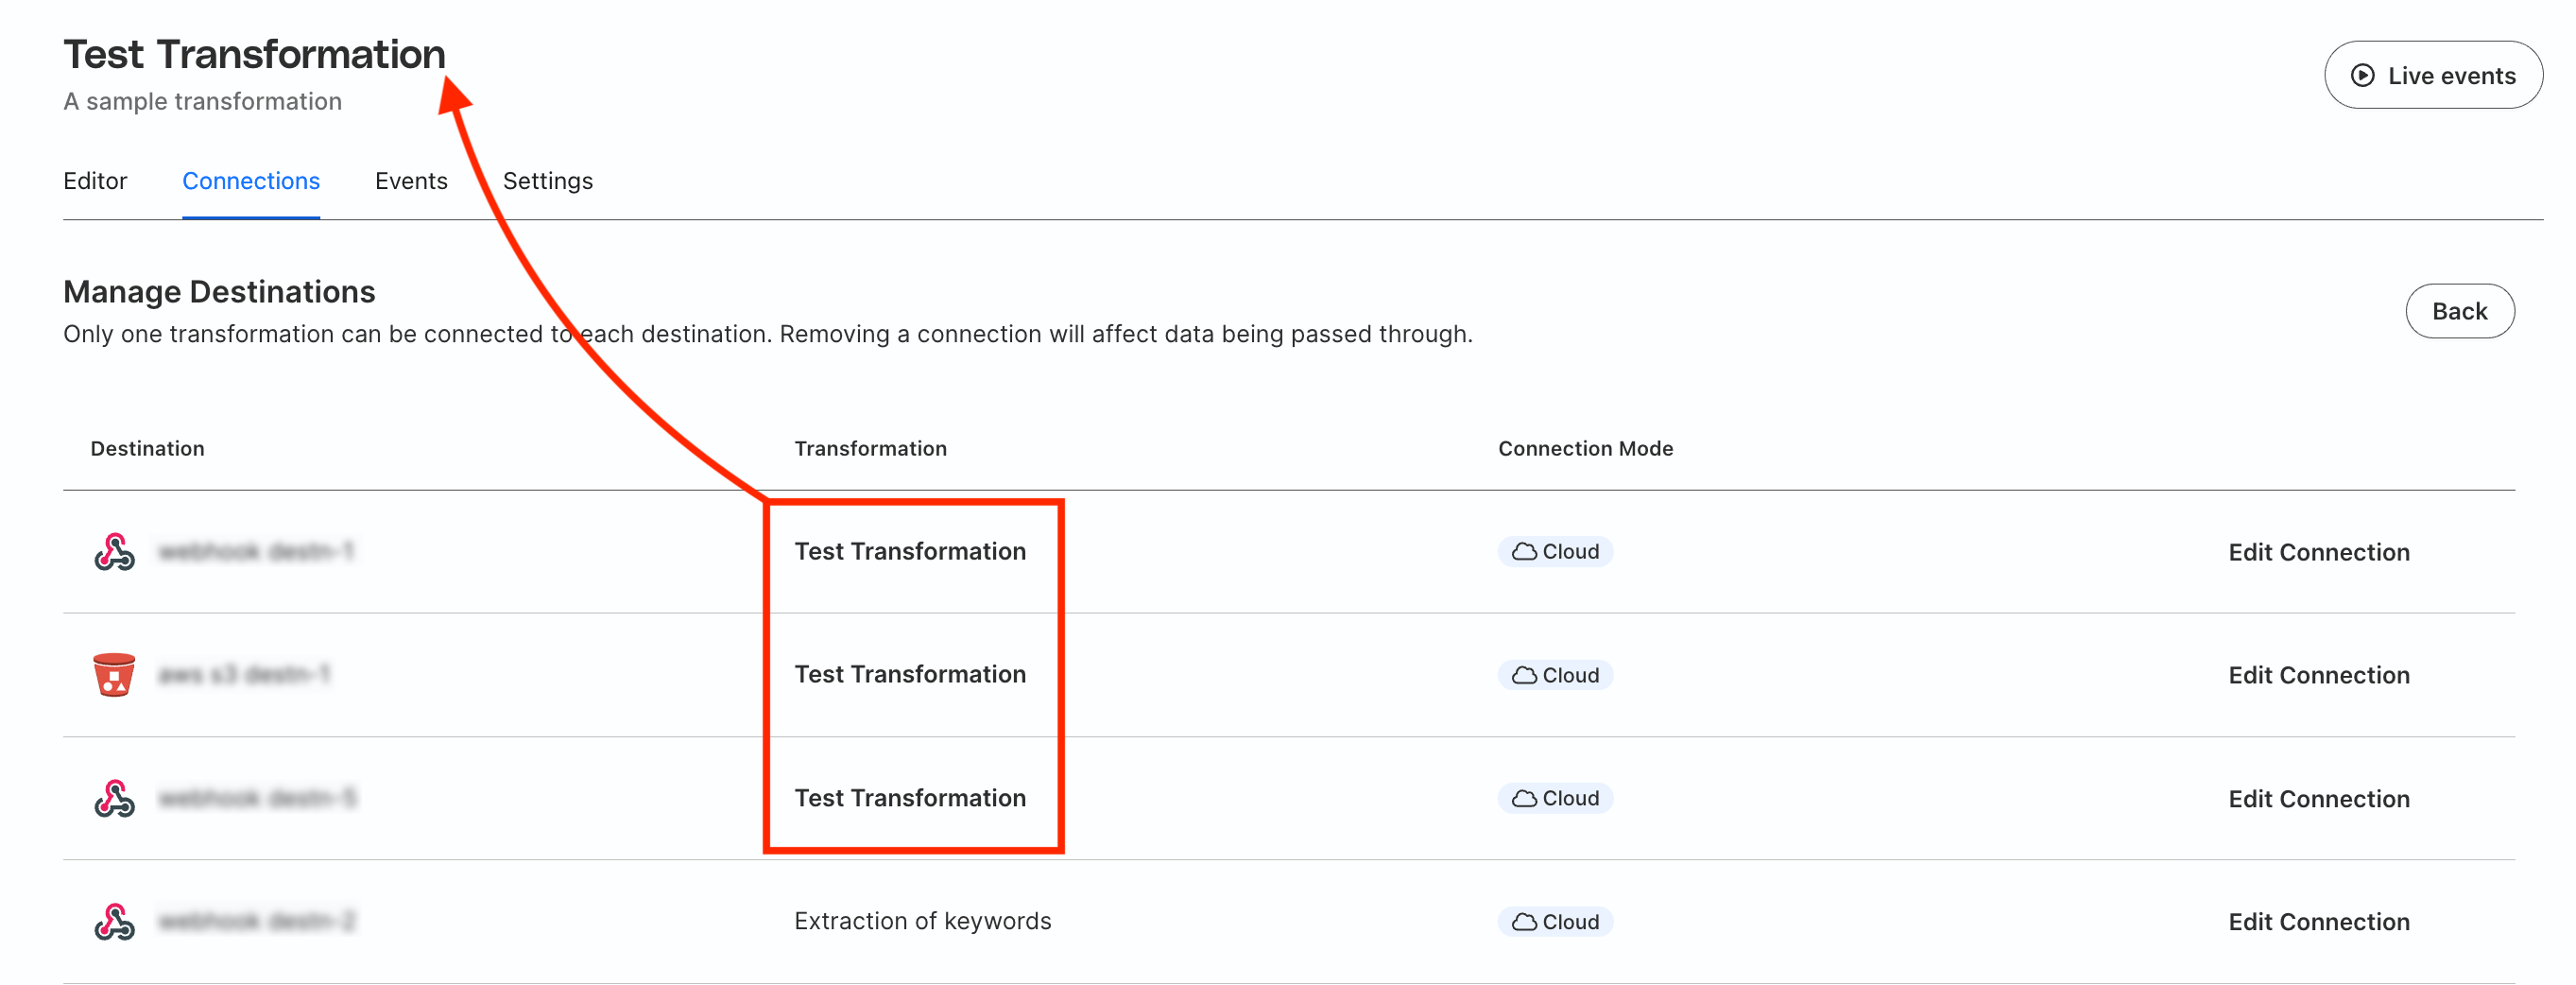This screenshot has height=985, width=2576.
Task: Click the Cloud badge in the last row
Action: [x=1555, y=922]
